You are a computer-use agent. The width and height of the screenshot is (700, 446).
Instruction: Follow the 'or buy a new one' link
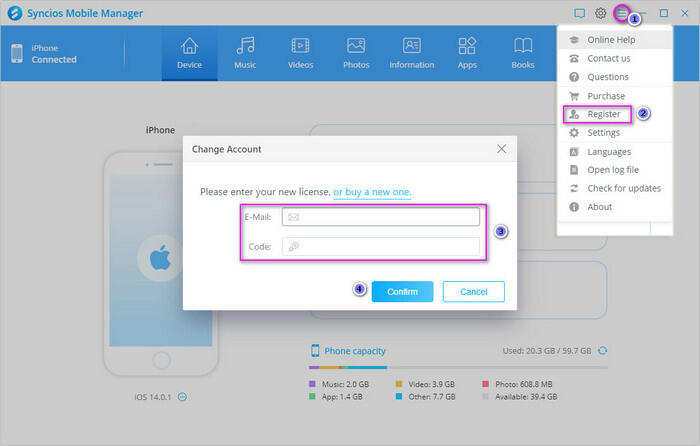point(372,191)
